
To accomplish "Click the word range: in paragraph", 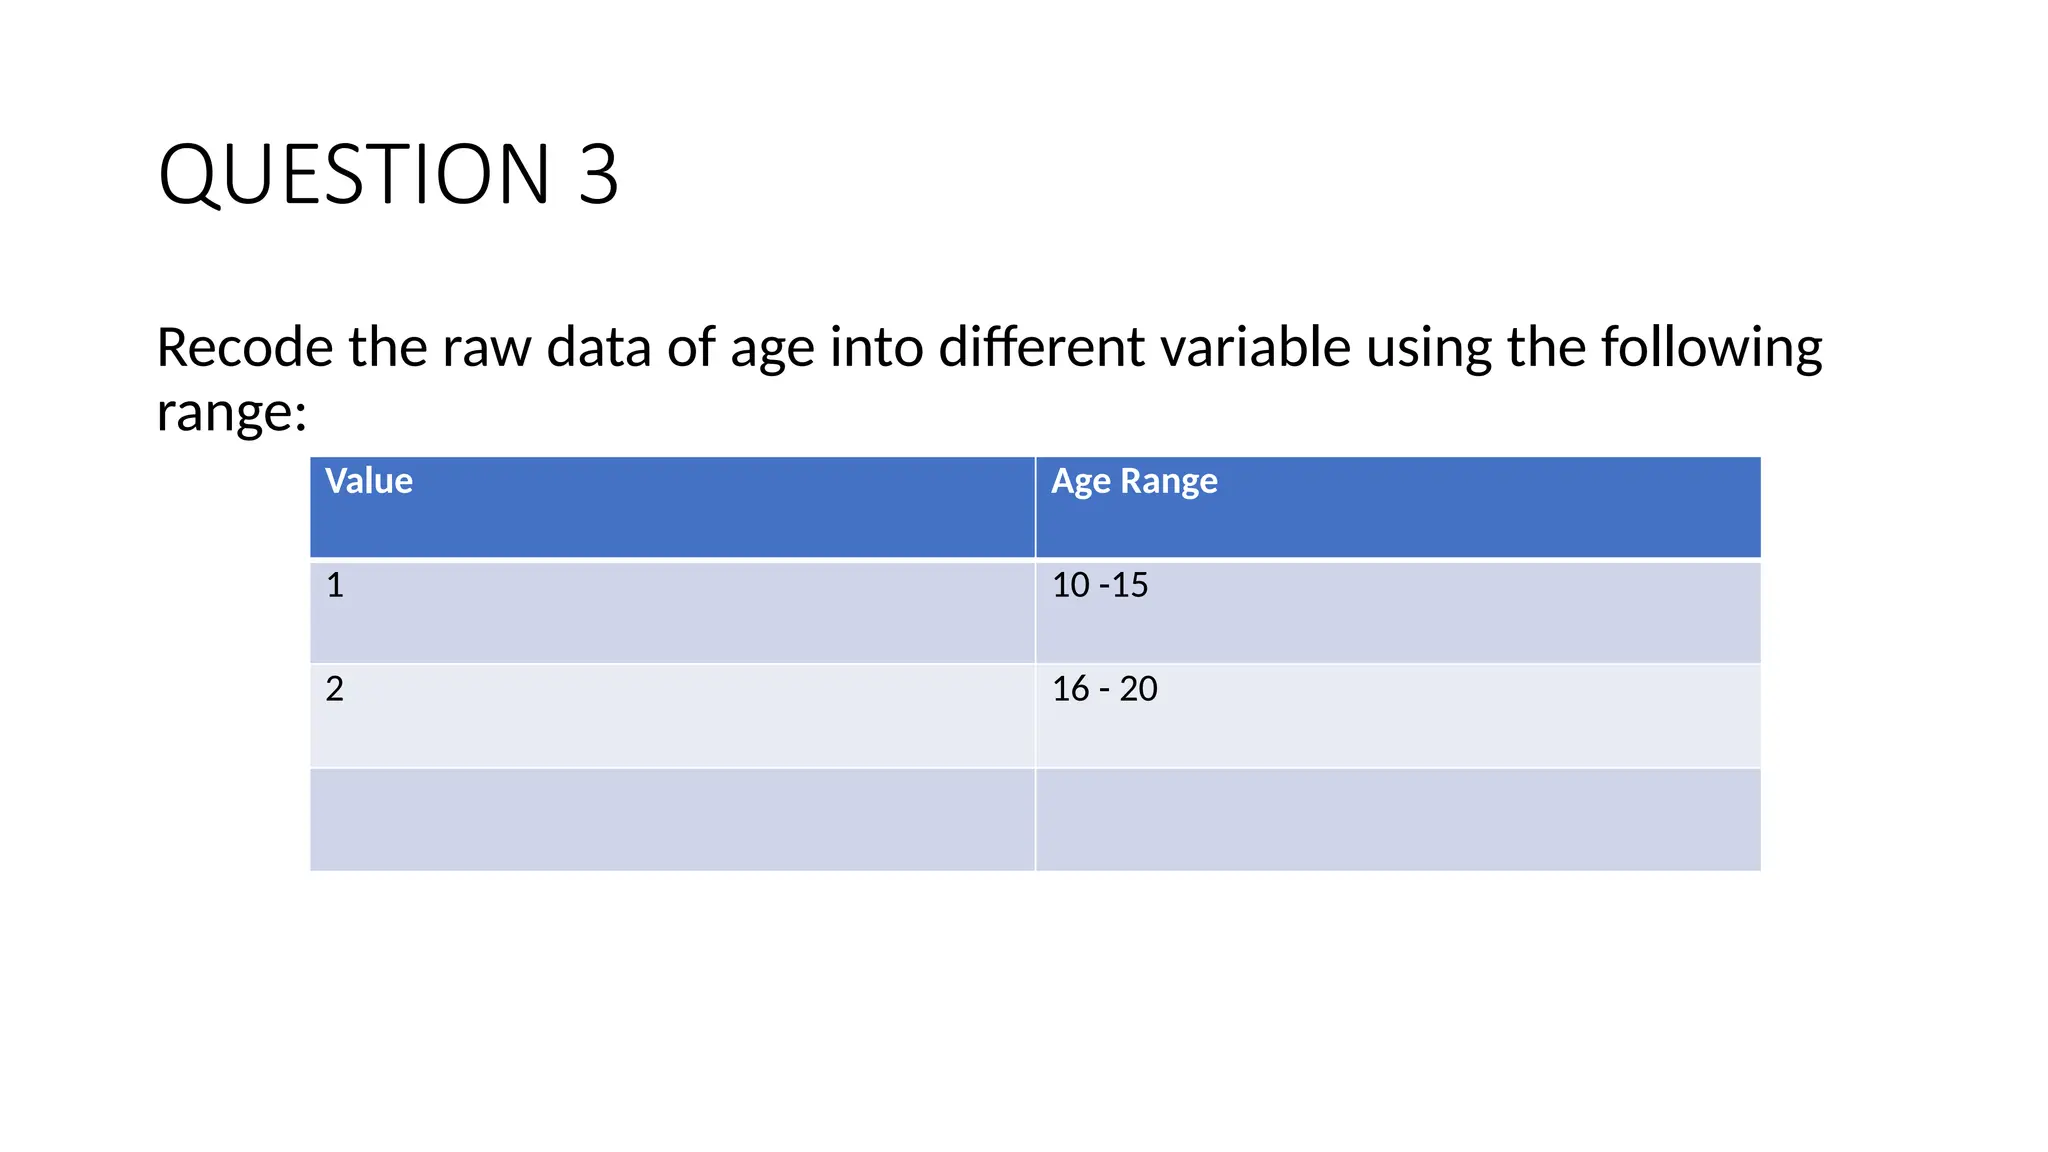I will 232,412.
